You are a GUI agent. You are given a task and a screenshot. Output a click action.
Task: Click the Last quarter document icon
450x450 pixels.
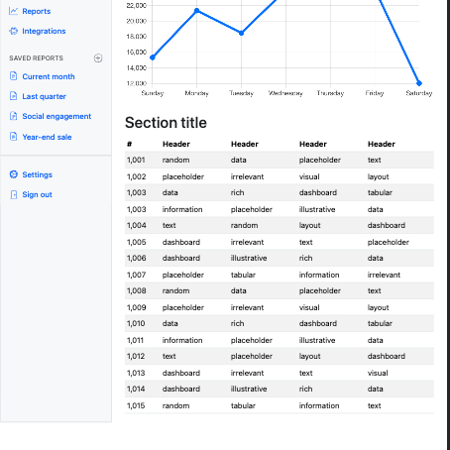click(x=13, y=96)
